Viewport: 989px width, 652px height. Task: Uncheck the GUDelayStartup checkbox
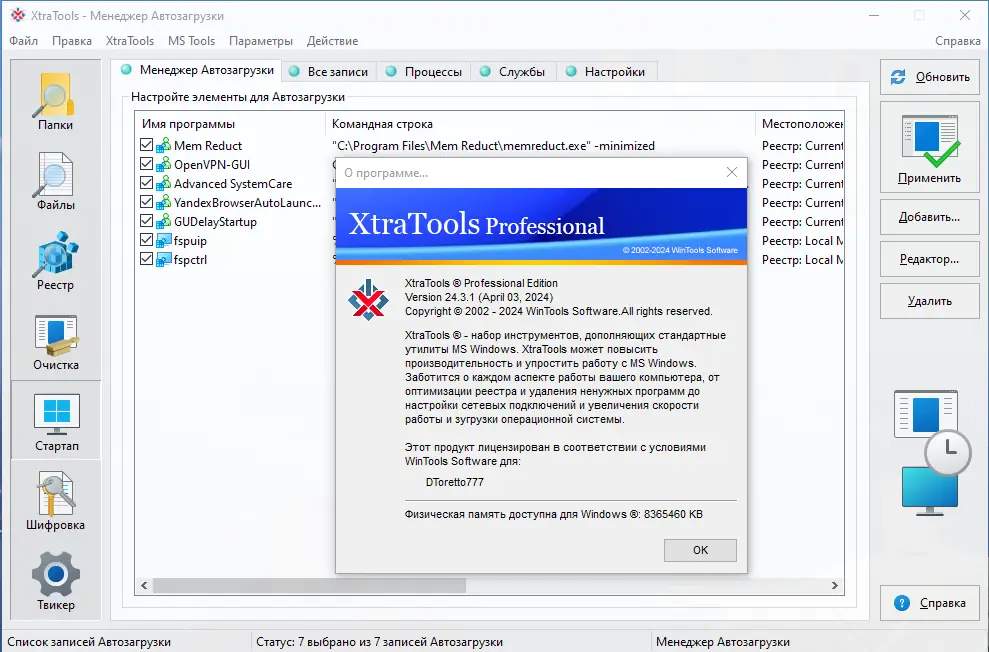[146, 221]
